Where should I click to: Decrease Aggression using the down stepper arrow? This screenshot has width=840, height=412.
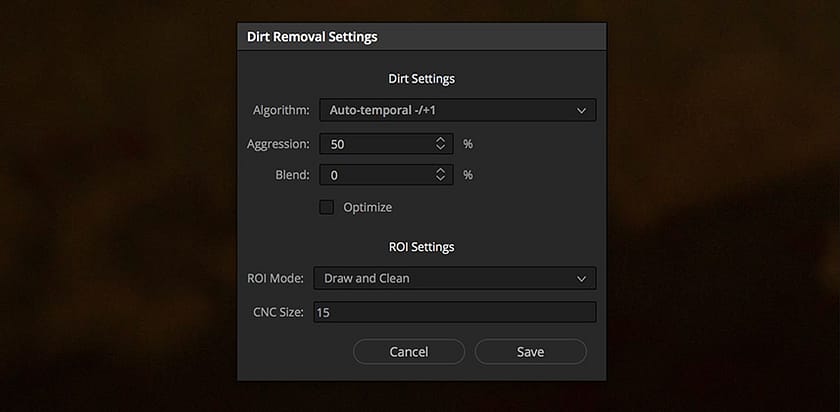click(440, 148)
